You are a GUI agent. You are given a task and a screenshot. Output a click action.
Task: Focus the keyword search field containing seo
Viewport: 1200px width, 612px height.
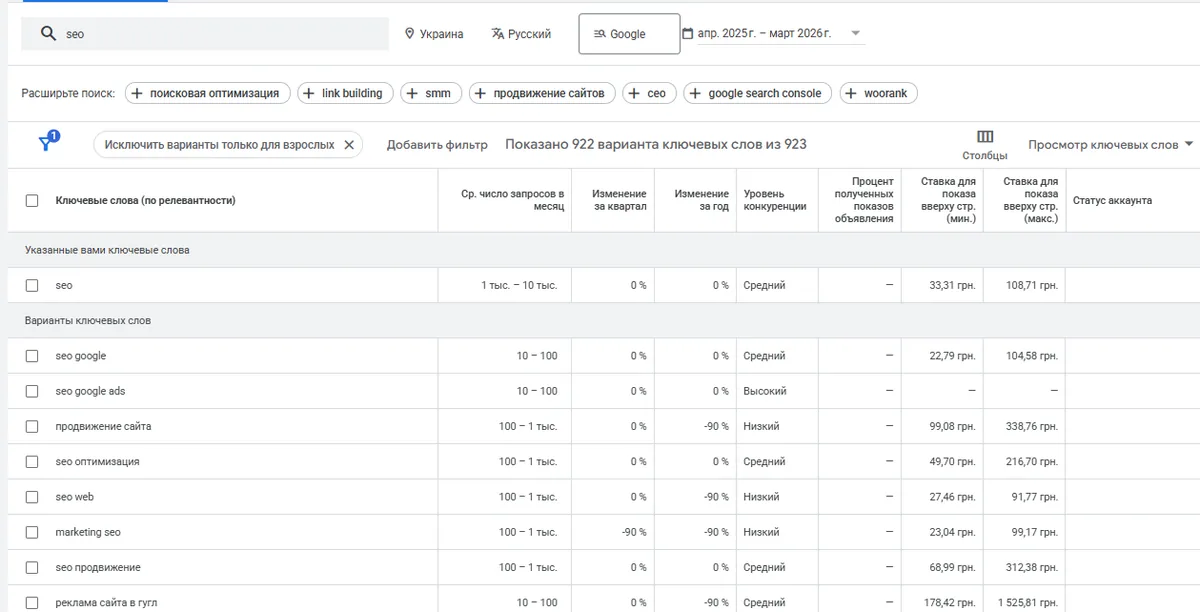click(x=205, y=33)
